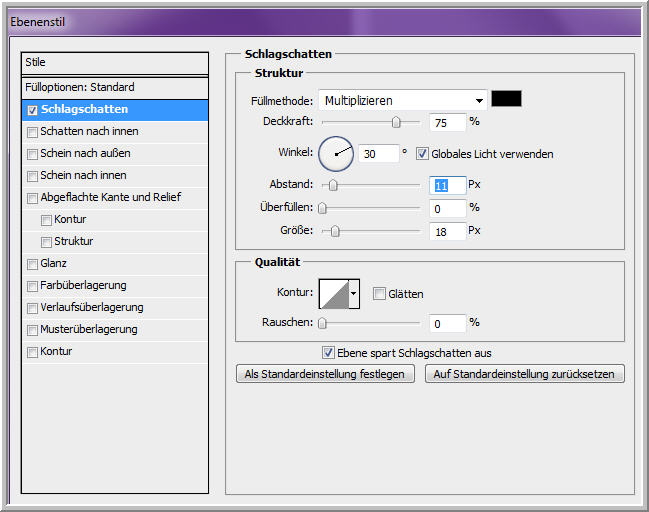Image resolution: width=649 pixels, height=512 pixels.
Task: Select Fülloptionen: Standard entry
Action: tap(115, 87)
